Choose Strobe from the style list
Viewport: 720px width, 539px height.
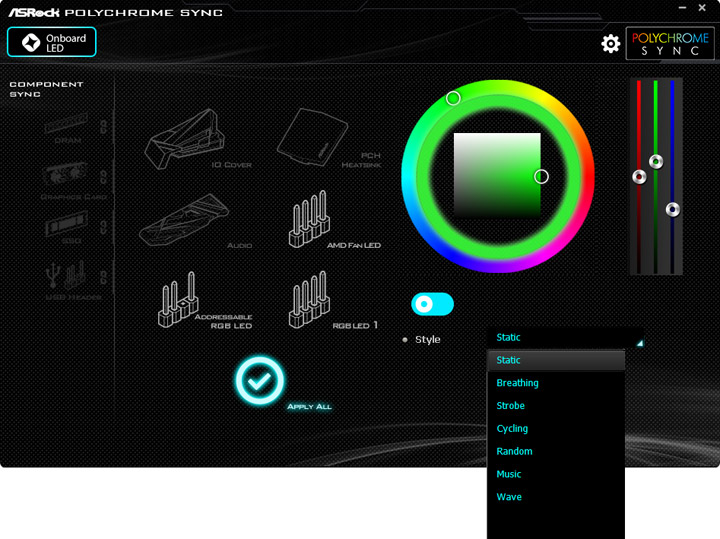[556, 406]
